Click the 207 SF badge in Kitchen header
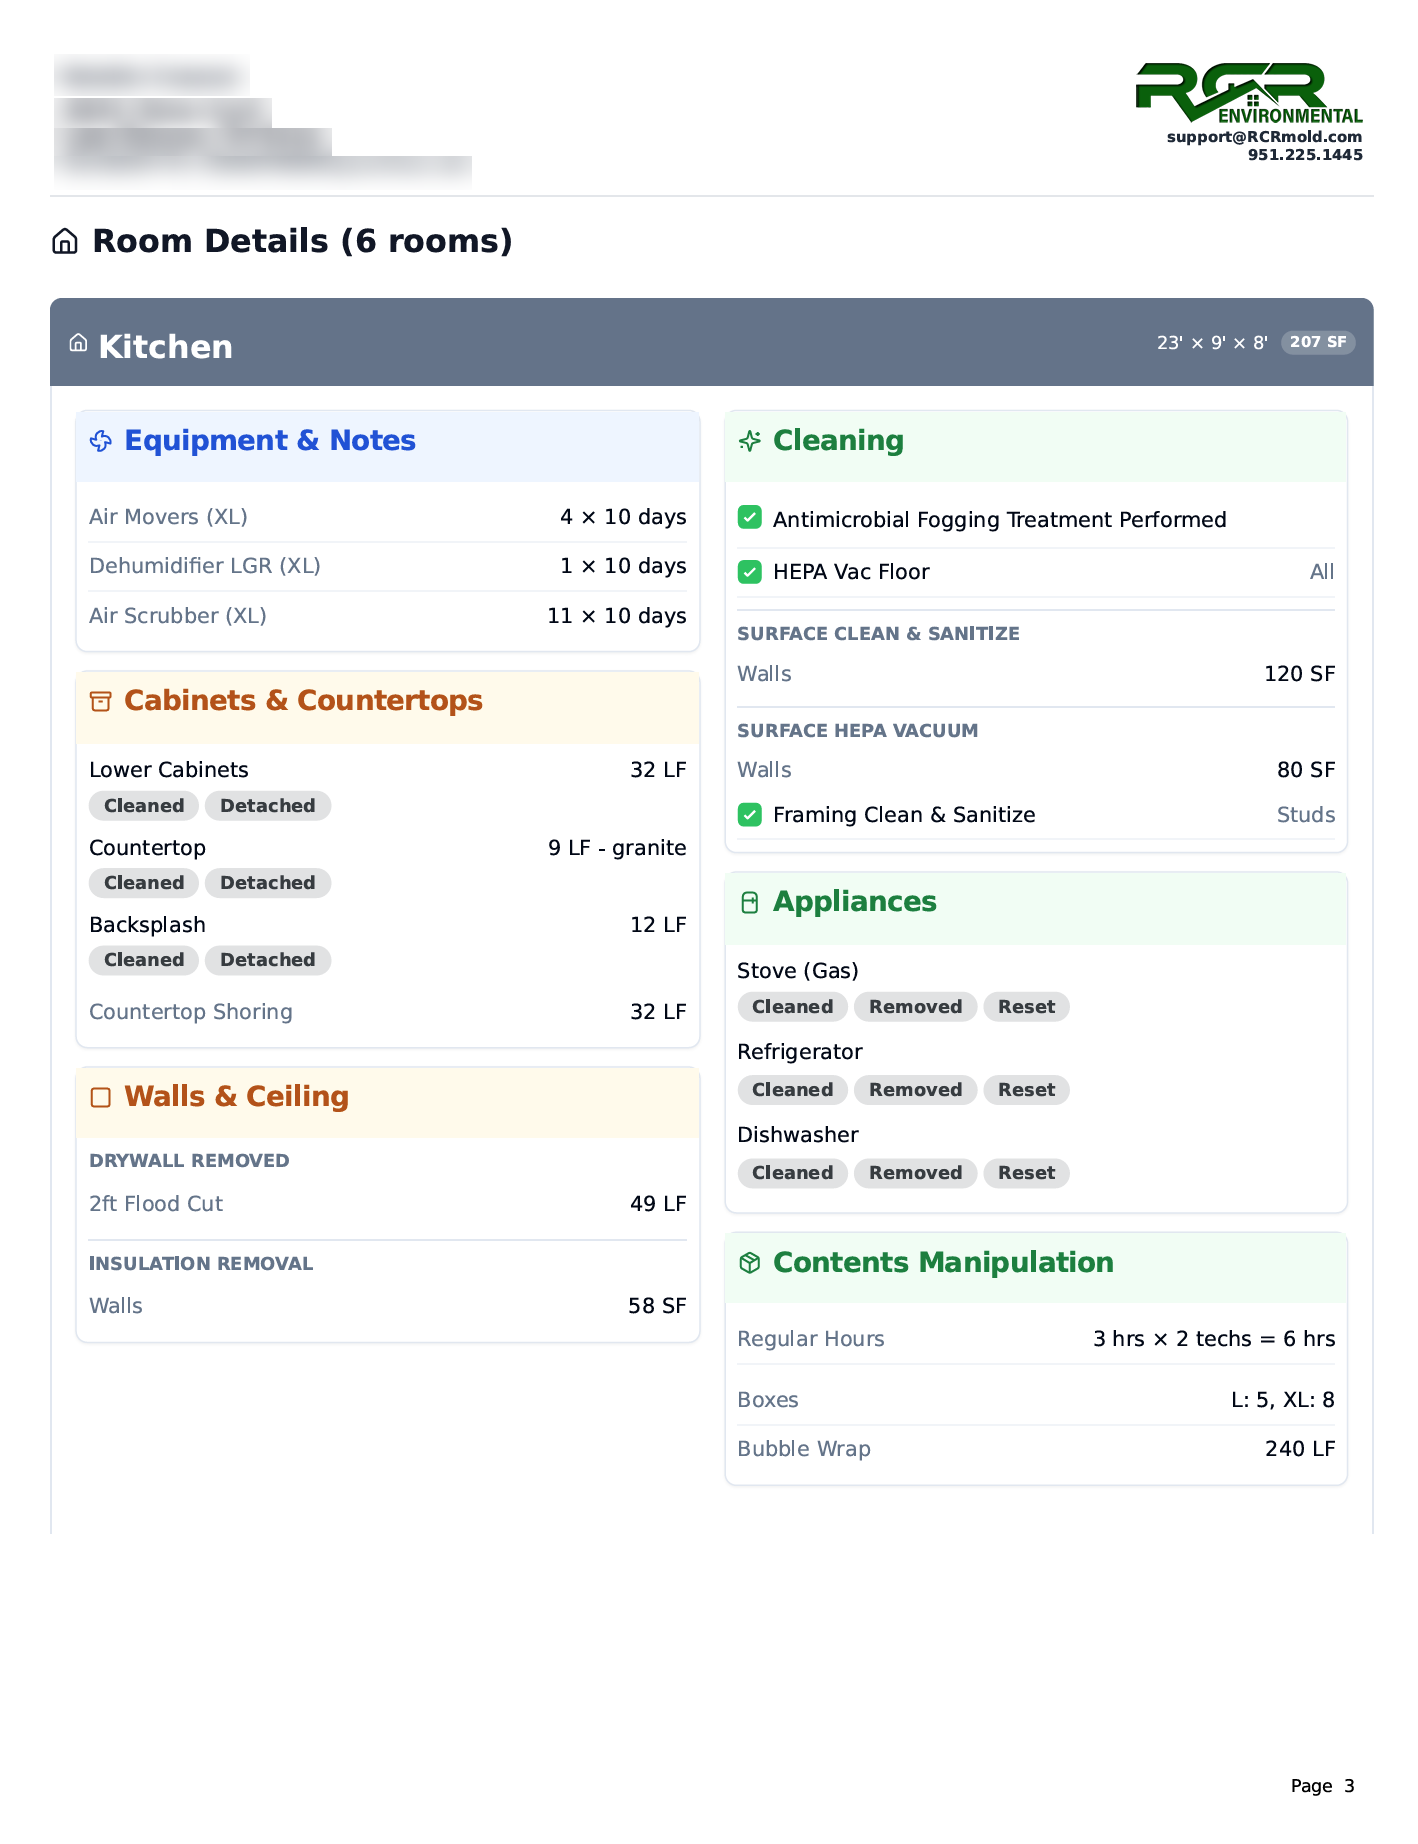1418x1844 pixels. click(x=1318, y=342)
